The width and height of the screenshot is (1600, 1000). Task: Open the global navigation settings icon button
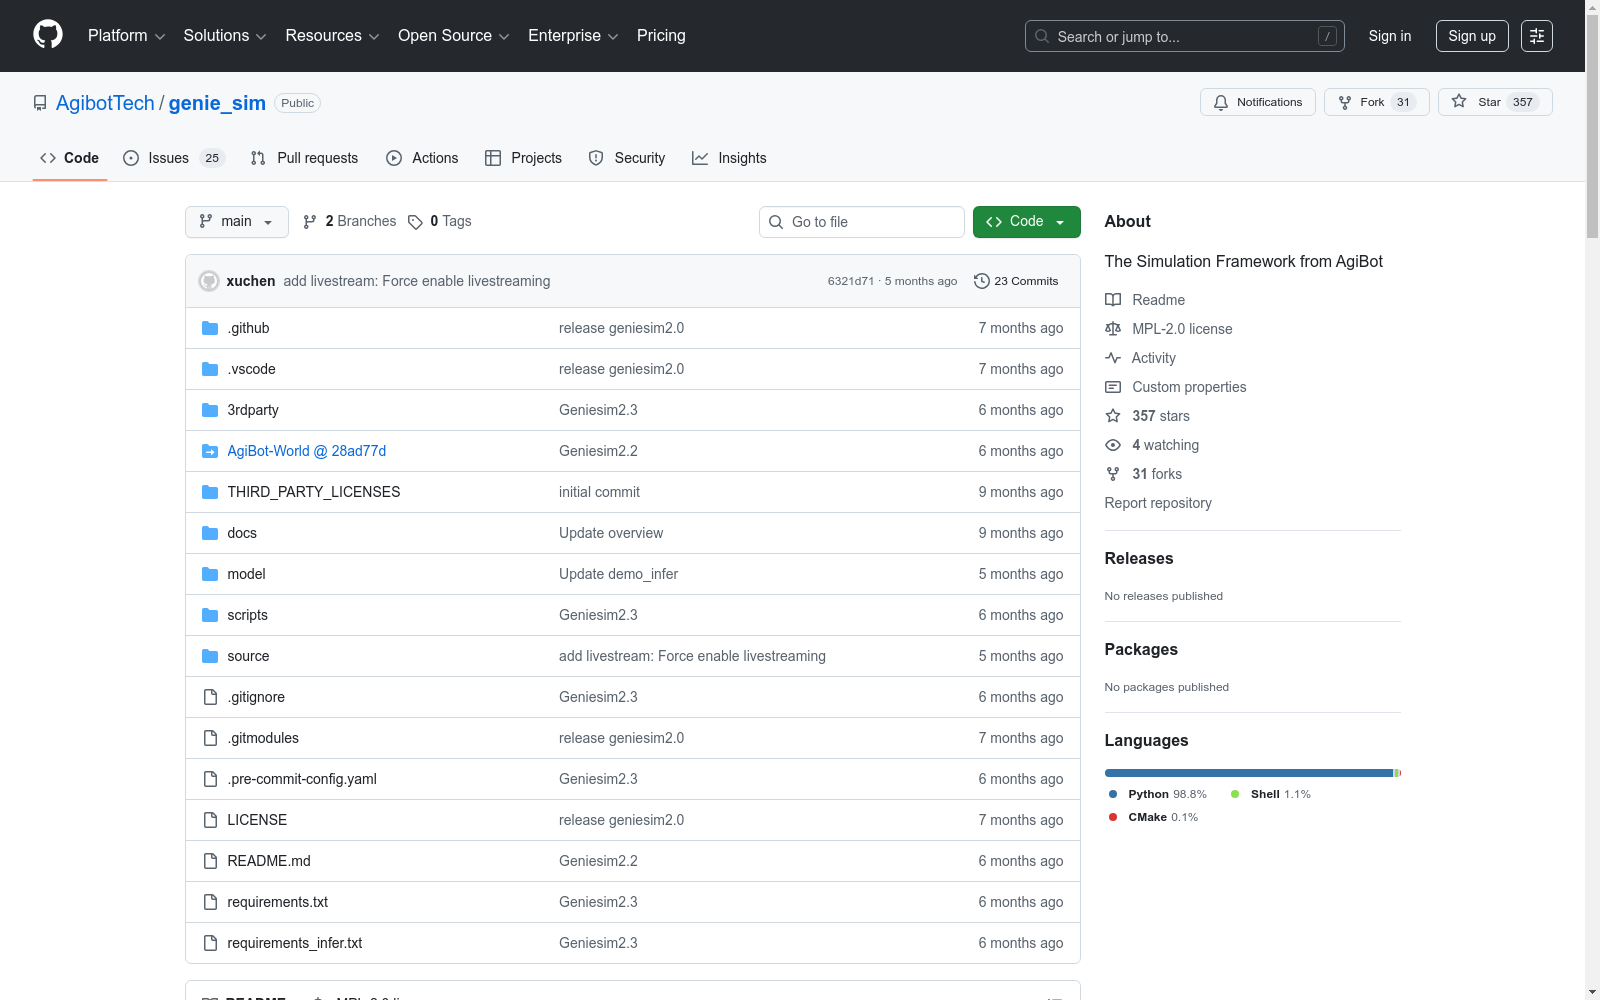click(1537, 36)
